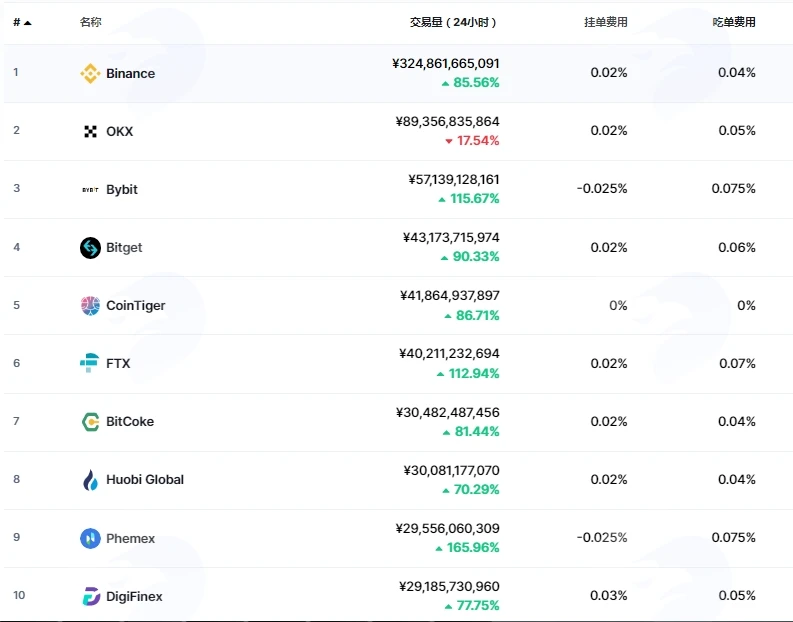Select the Huobi Global flame icon
This screenshot has width=793, height=622.
[x=90, y=479]
